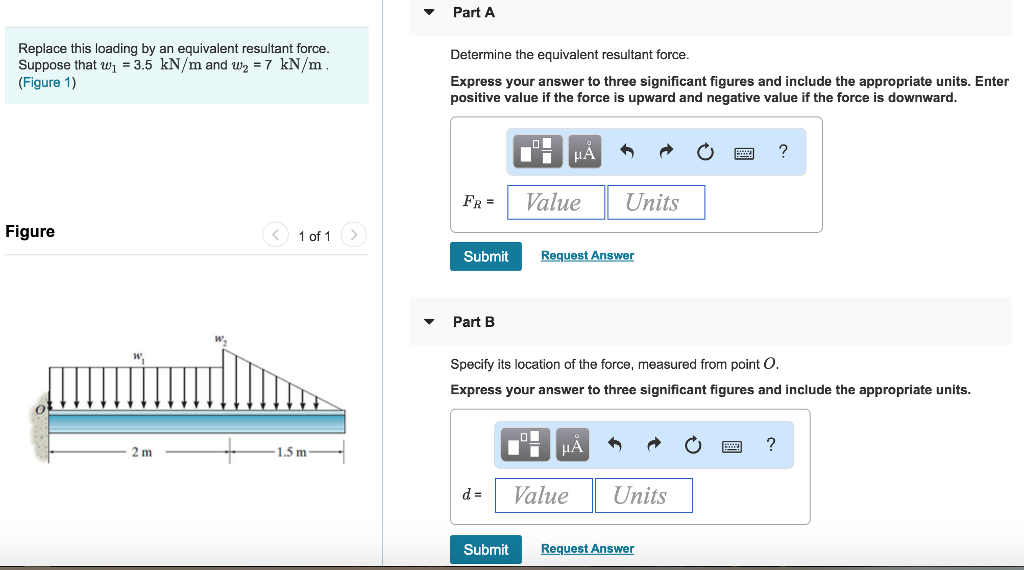Click the F_R Value input field

(x=556, y=202)
